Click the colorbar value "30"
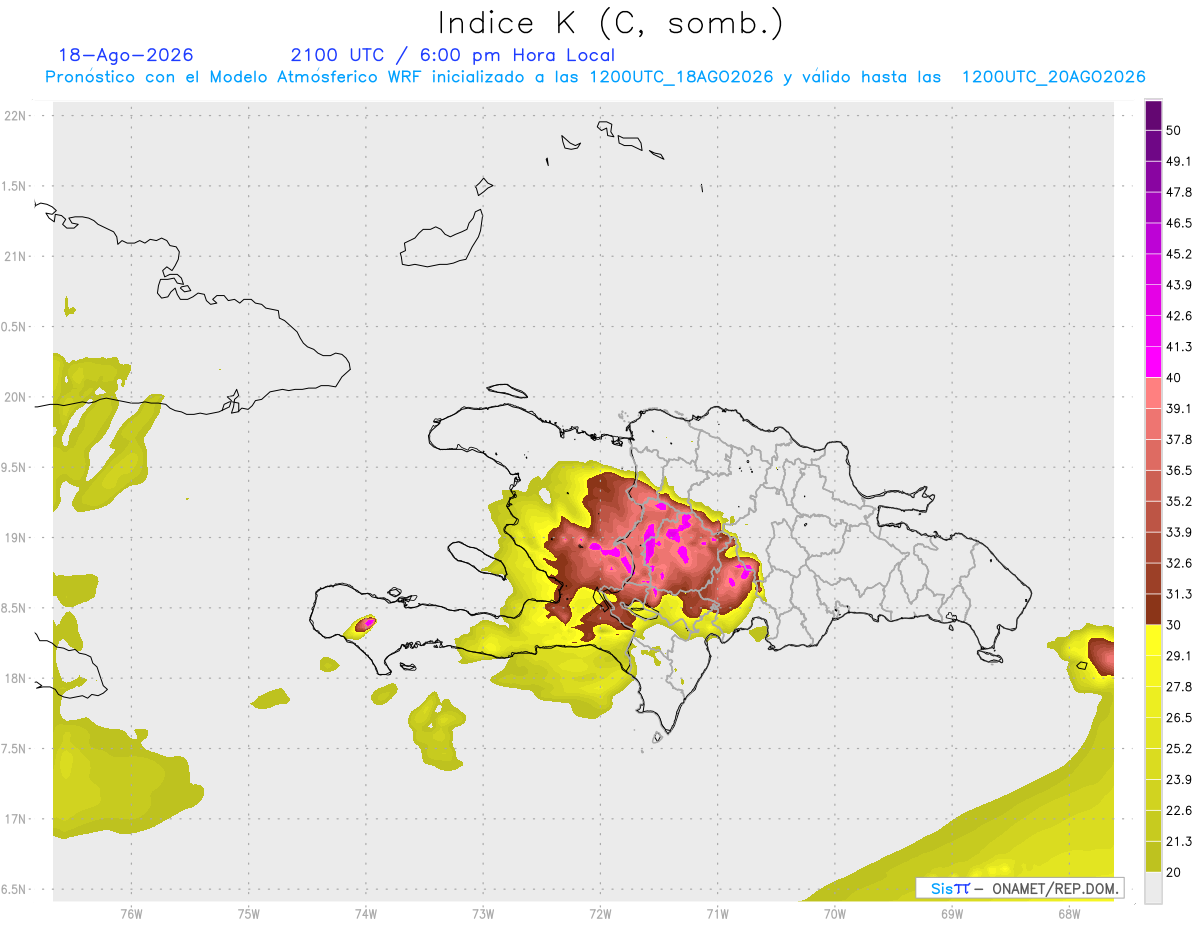Screen dimensions: 1200x927 [x=1174, y=625]
